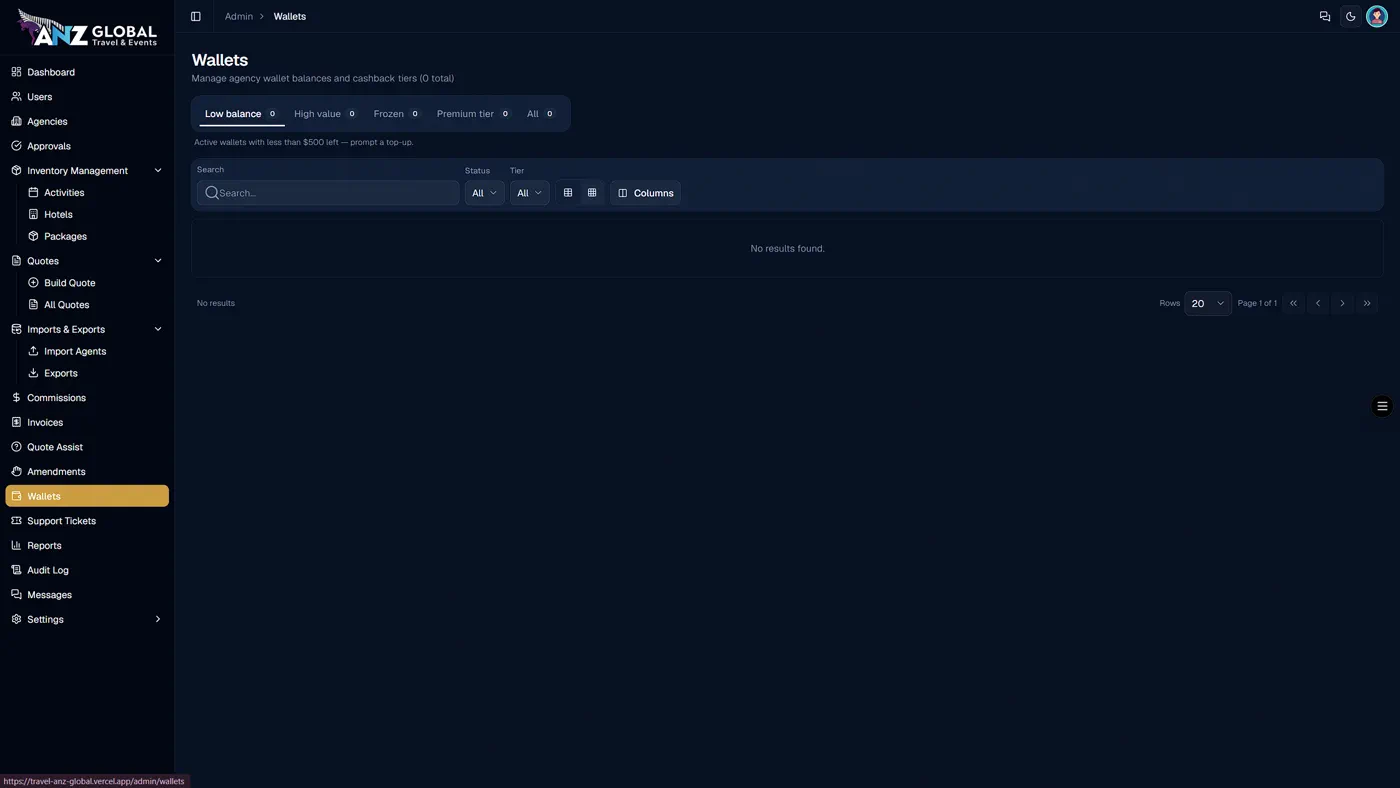The height and width of the screenshot is (788, 1400).
Task: Open the user avatar menu
Action: tap(1377, 16)
